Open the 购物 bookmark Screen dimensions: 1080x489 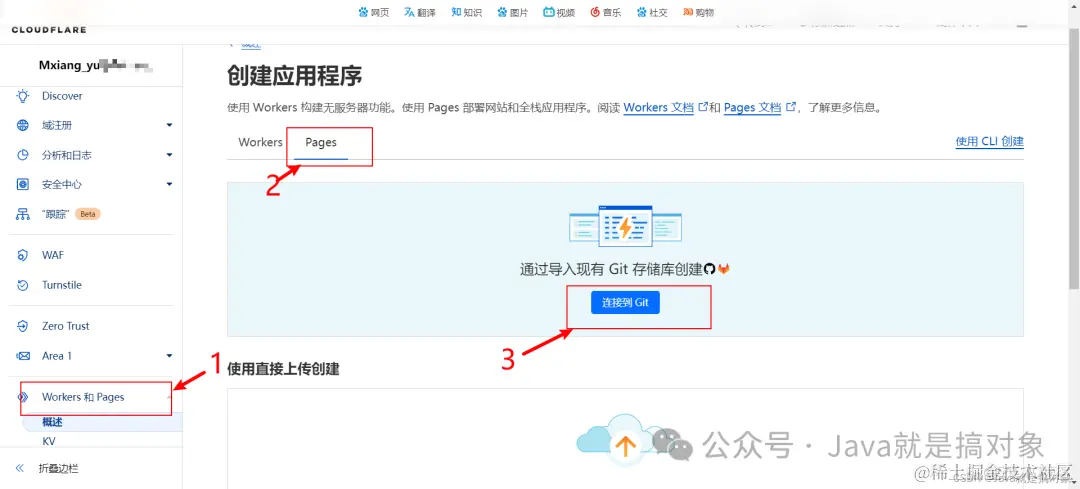tap(698, 12)
